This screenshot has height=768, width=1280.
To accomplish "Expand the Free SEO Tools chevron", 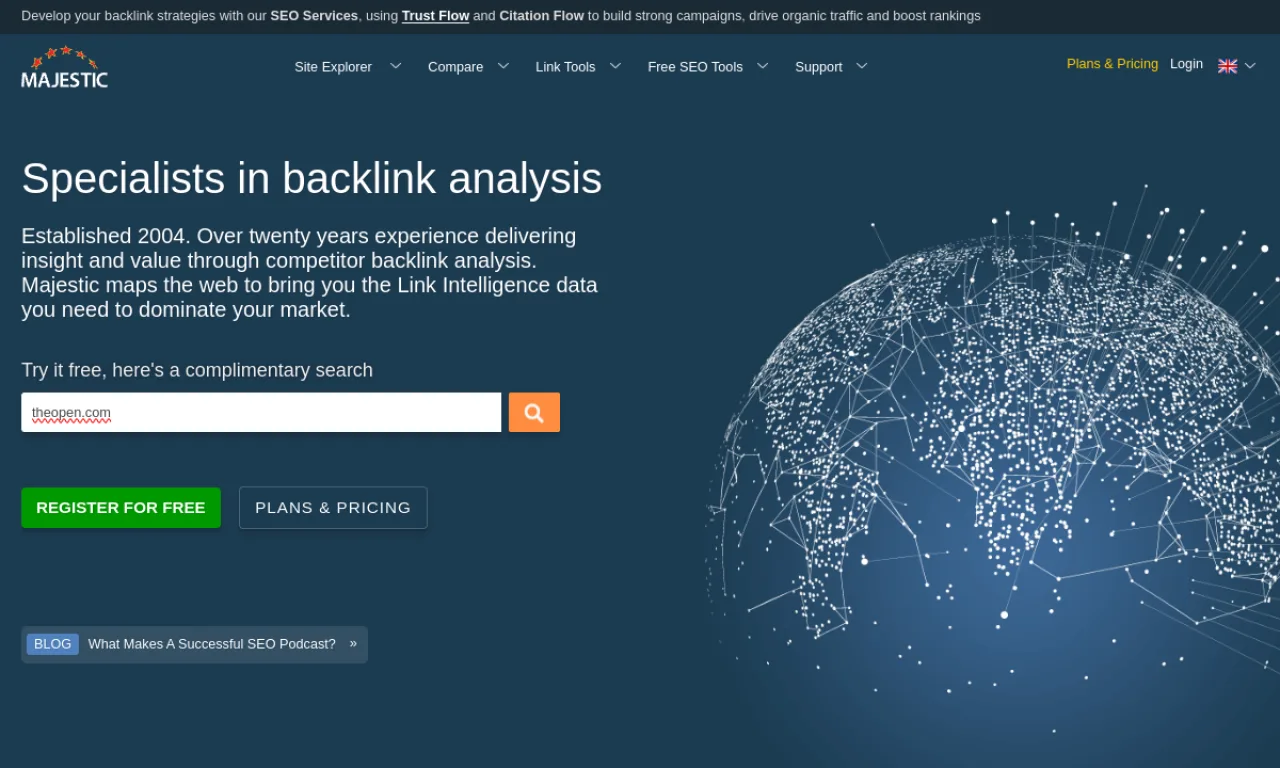I will click(762, 66).
